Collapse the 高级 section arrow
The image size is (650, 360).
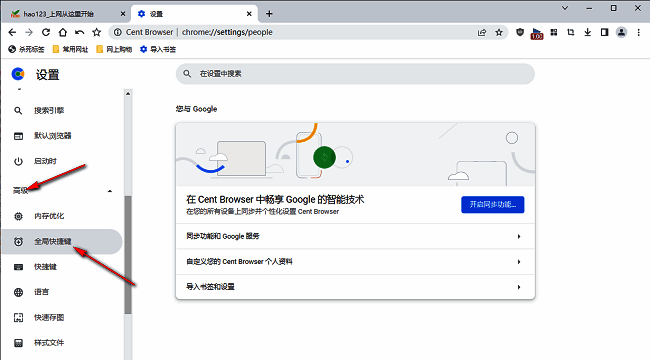(x=110, y=191)
